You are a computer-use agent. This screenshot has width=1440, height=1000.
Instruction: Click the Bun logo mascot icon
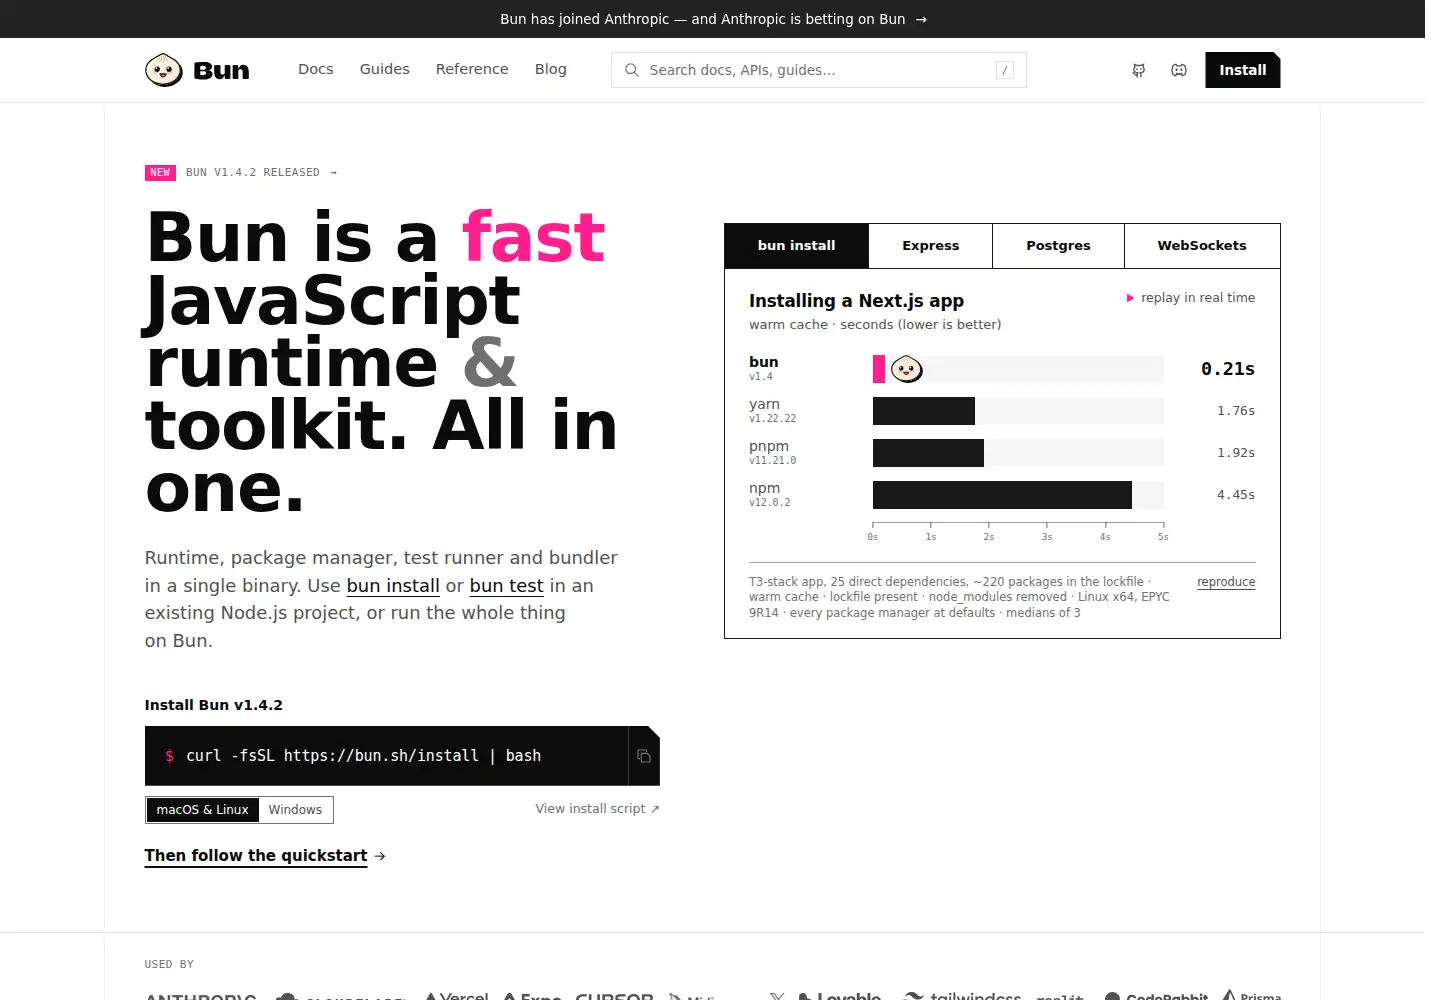tap(164, 70)
